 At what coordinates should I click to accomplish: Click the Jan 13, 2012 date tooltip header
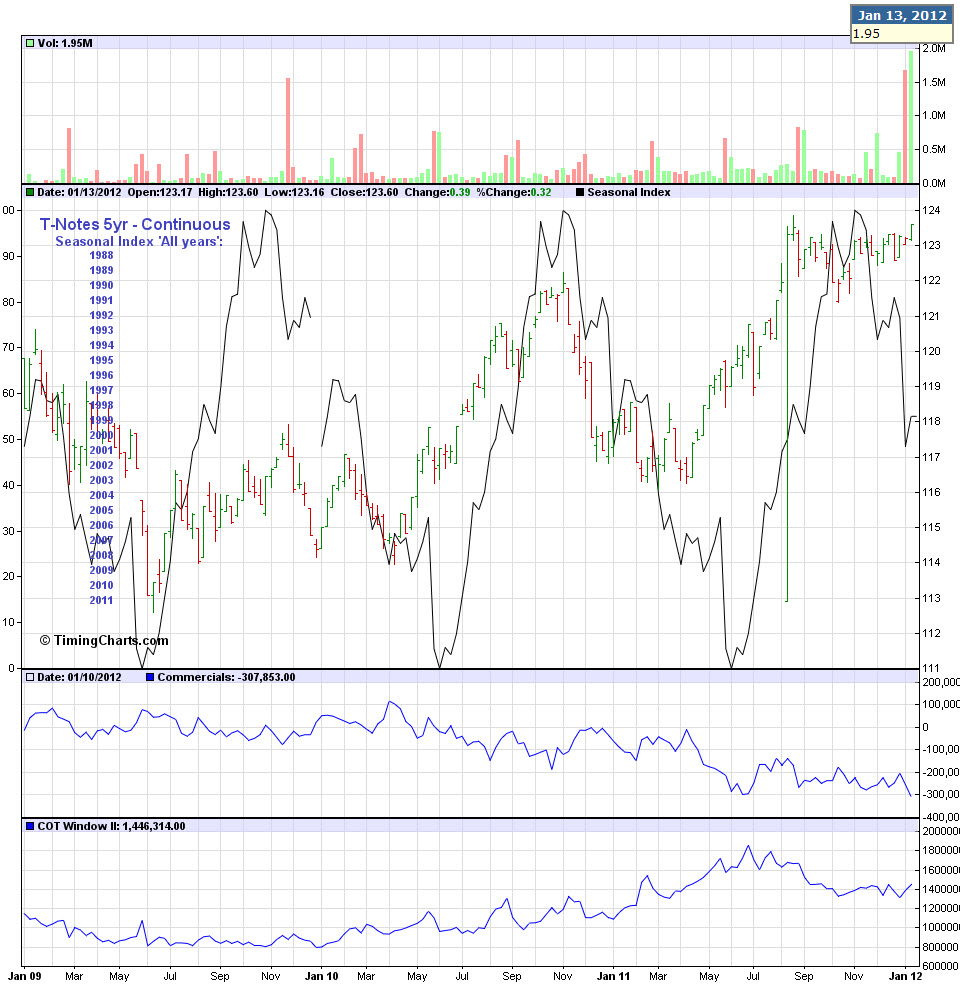pos(902,15)
